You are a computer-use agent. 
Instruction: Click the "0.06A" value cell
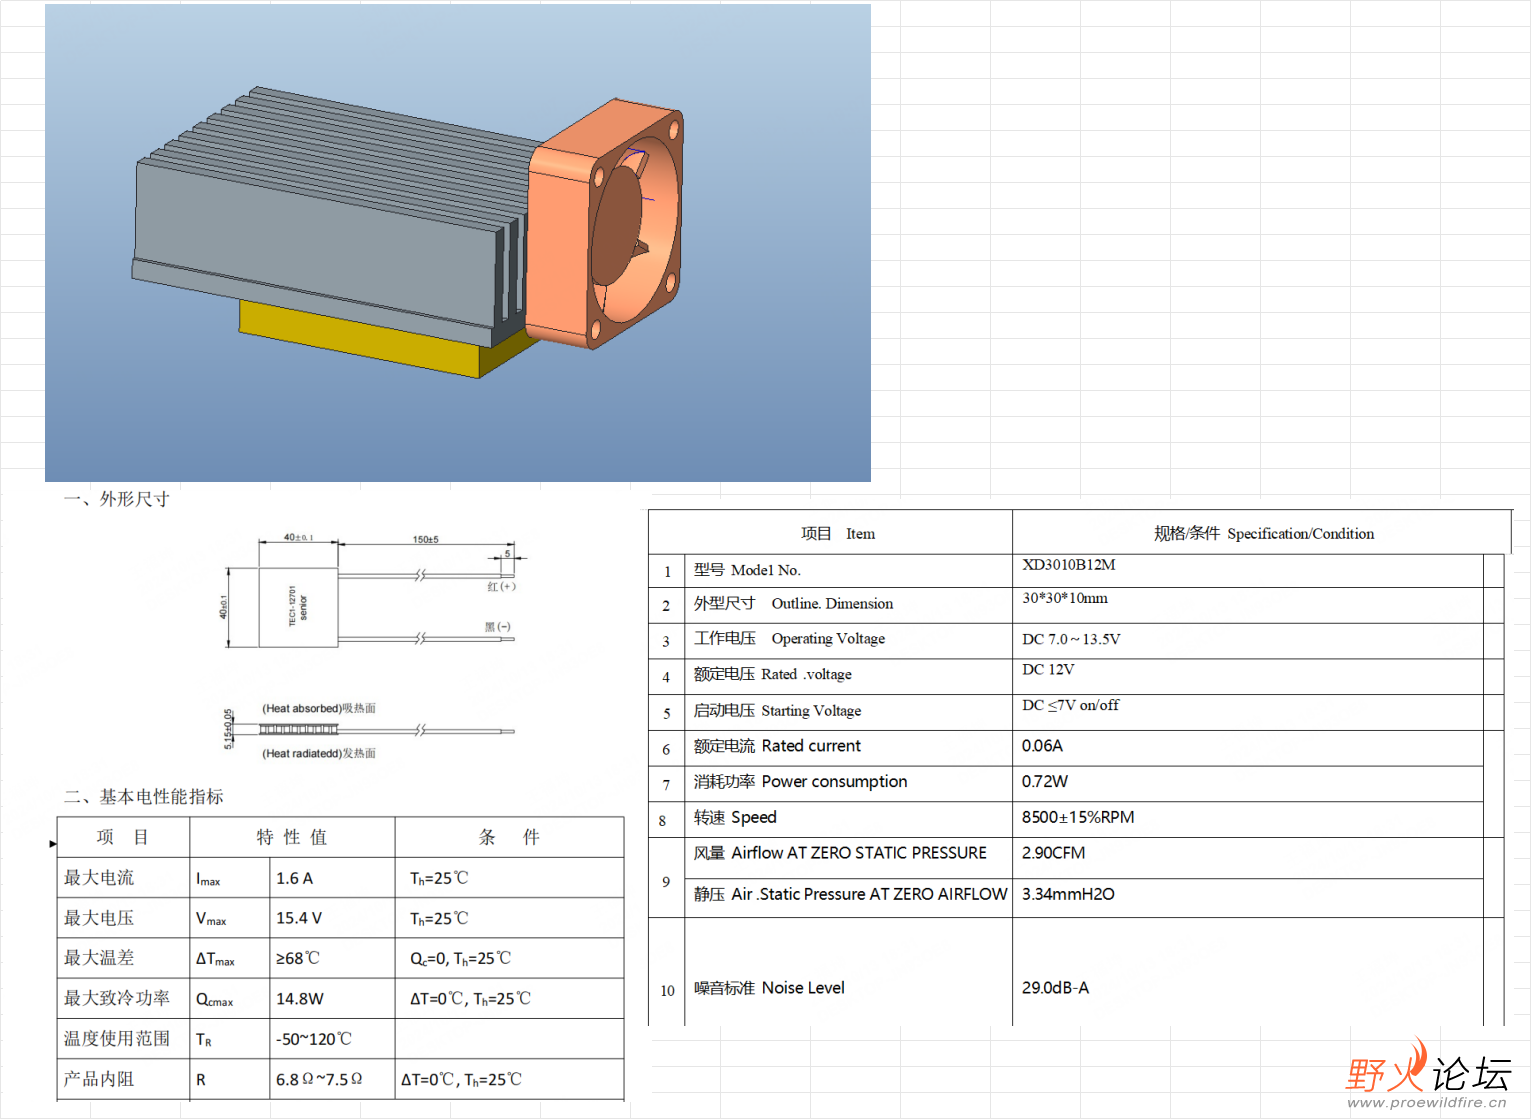click(1248, 747)
